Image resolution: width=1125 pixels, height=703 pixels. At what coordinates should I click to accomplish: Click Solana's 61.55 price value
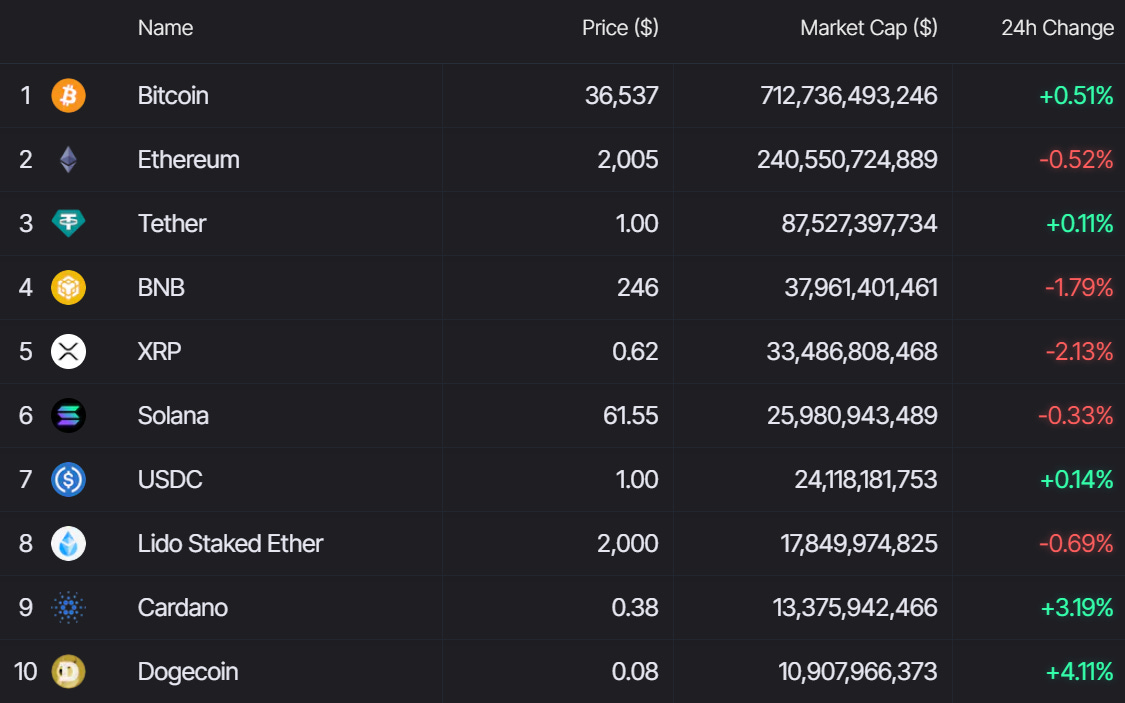pyautogui.click(x=631, y=415)
